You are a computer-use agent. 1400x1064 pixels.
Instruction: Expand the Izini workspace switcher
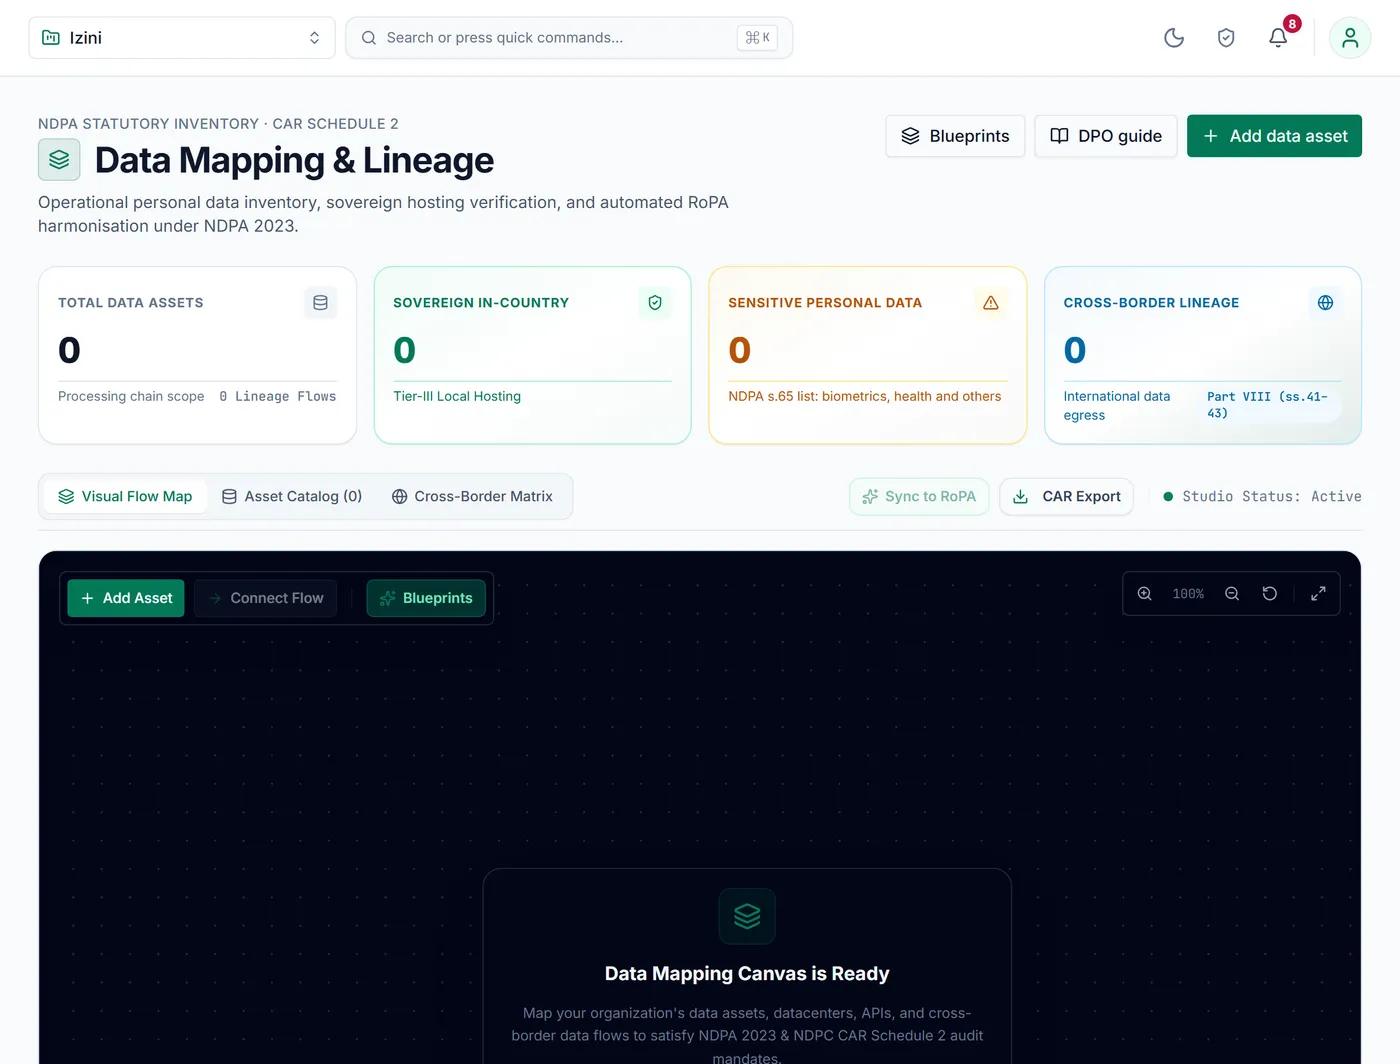pos(182,38)
